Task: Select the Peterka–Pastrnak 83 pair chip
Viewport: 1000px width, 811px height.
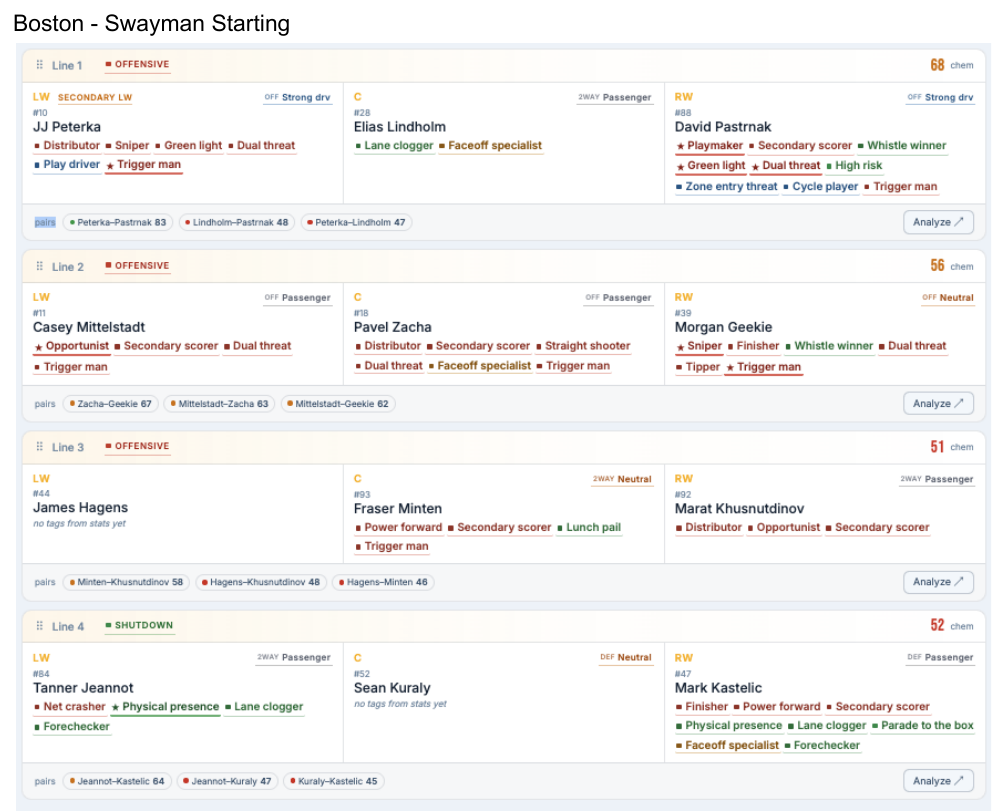Action: coord(118,223)
